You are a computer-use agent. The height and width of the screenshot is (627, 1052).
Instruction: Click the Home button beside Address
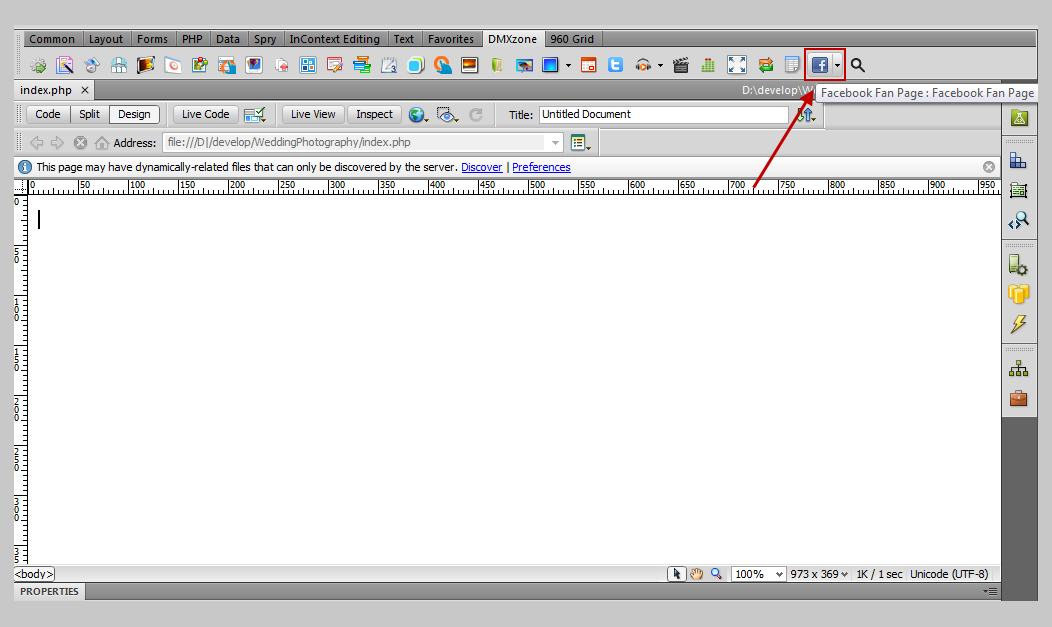[102, 142]
